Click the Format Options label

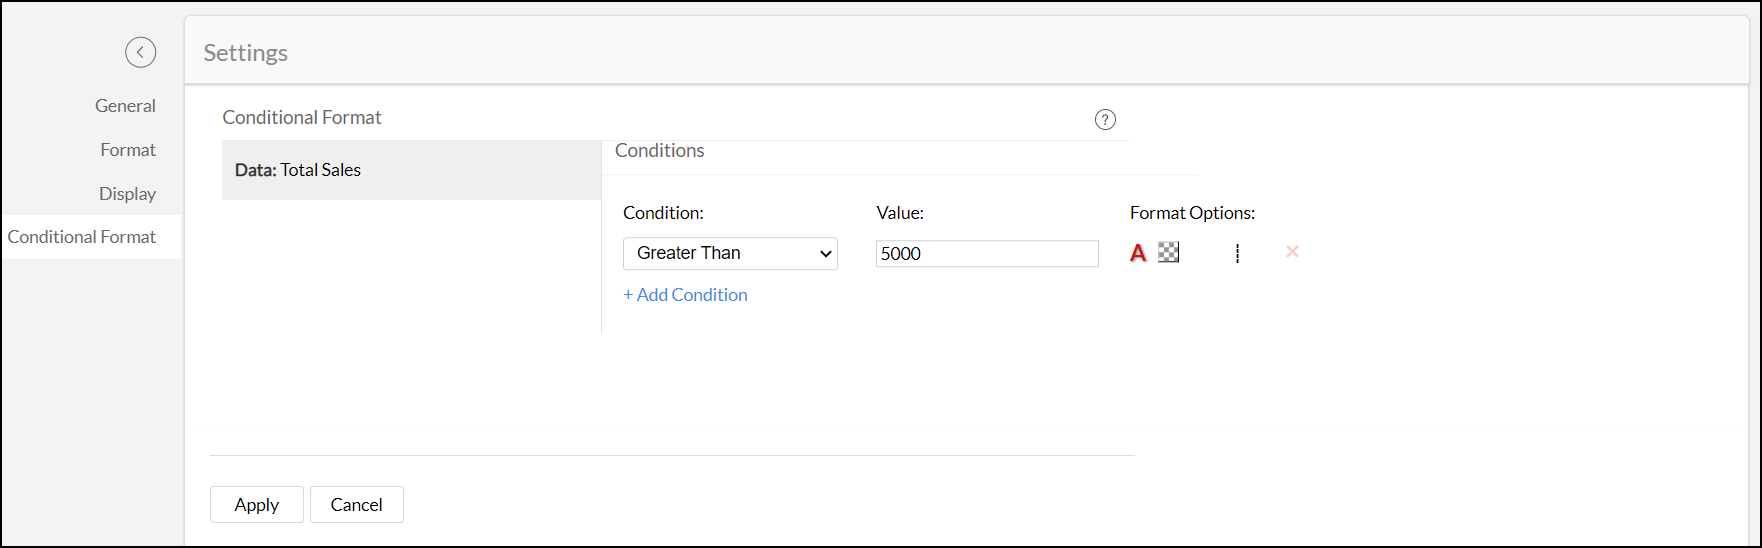(1192, 213)
